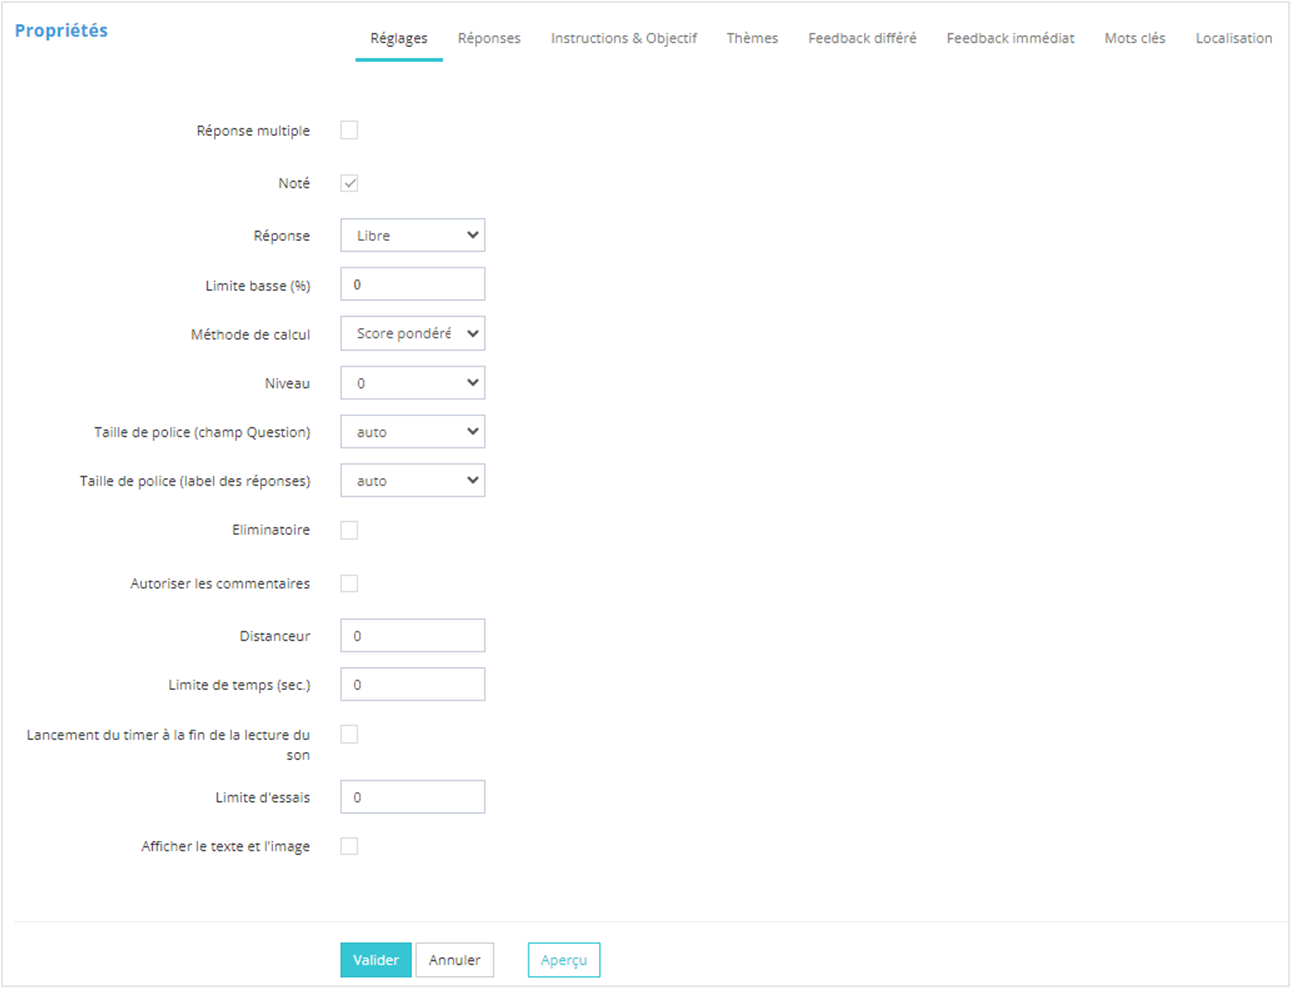1291x988 pixels.
Task: Check Afficher le texte et l'image
Action: click(349, 846)
